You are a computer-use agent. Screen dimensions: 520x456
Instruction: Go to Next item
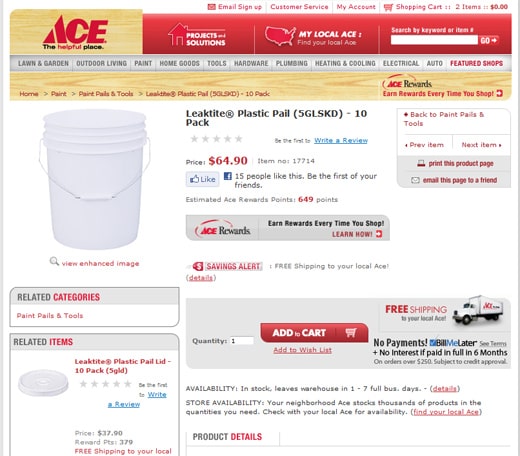[x=481, y=145]
